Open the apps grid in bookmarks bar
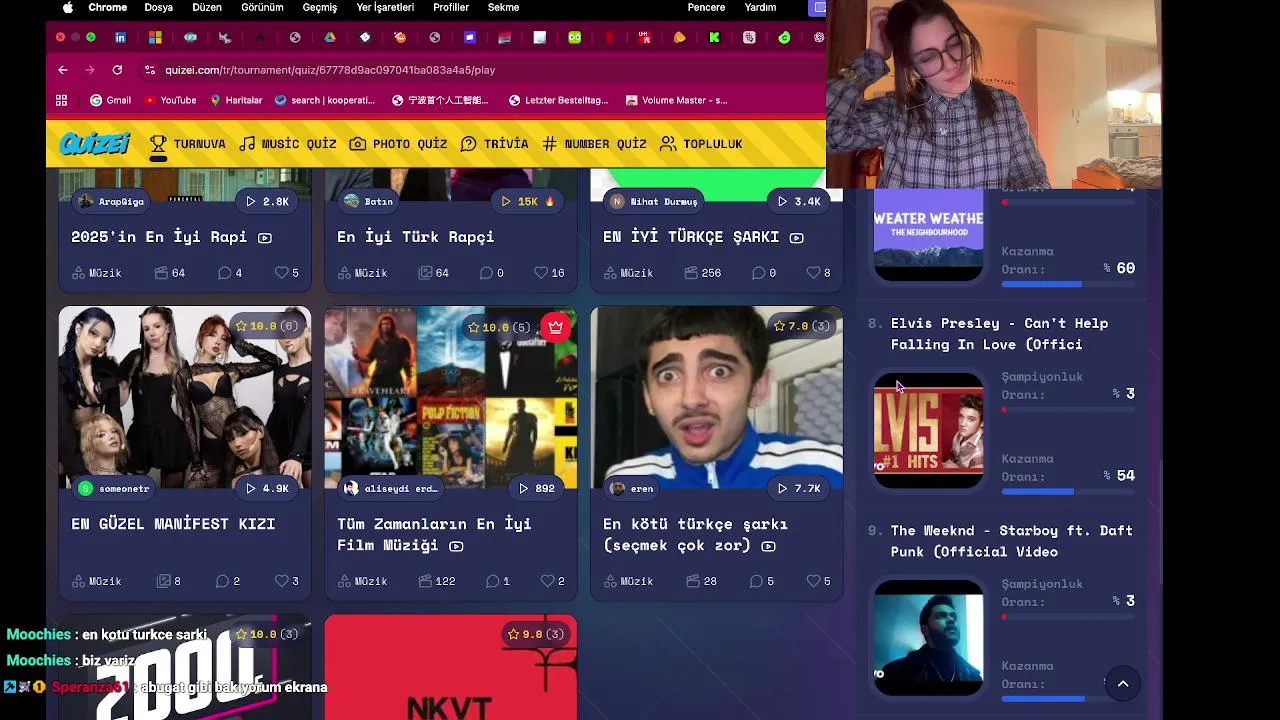The image size is (1280, 720). 61,100
